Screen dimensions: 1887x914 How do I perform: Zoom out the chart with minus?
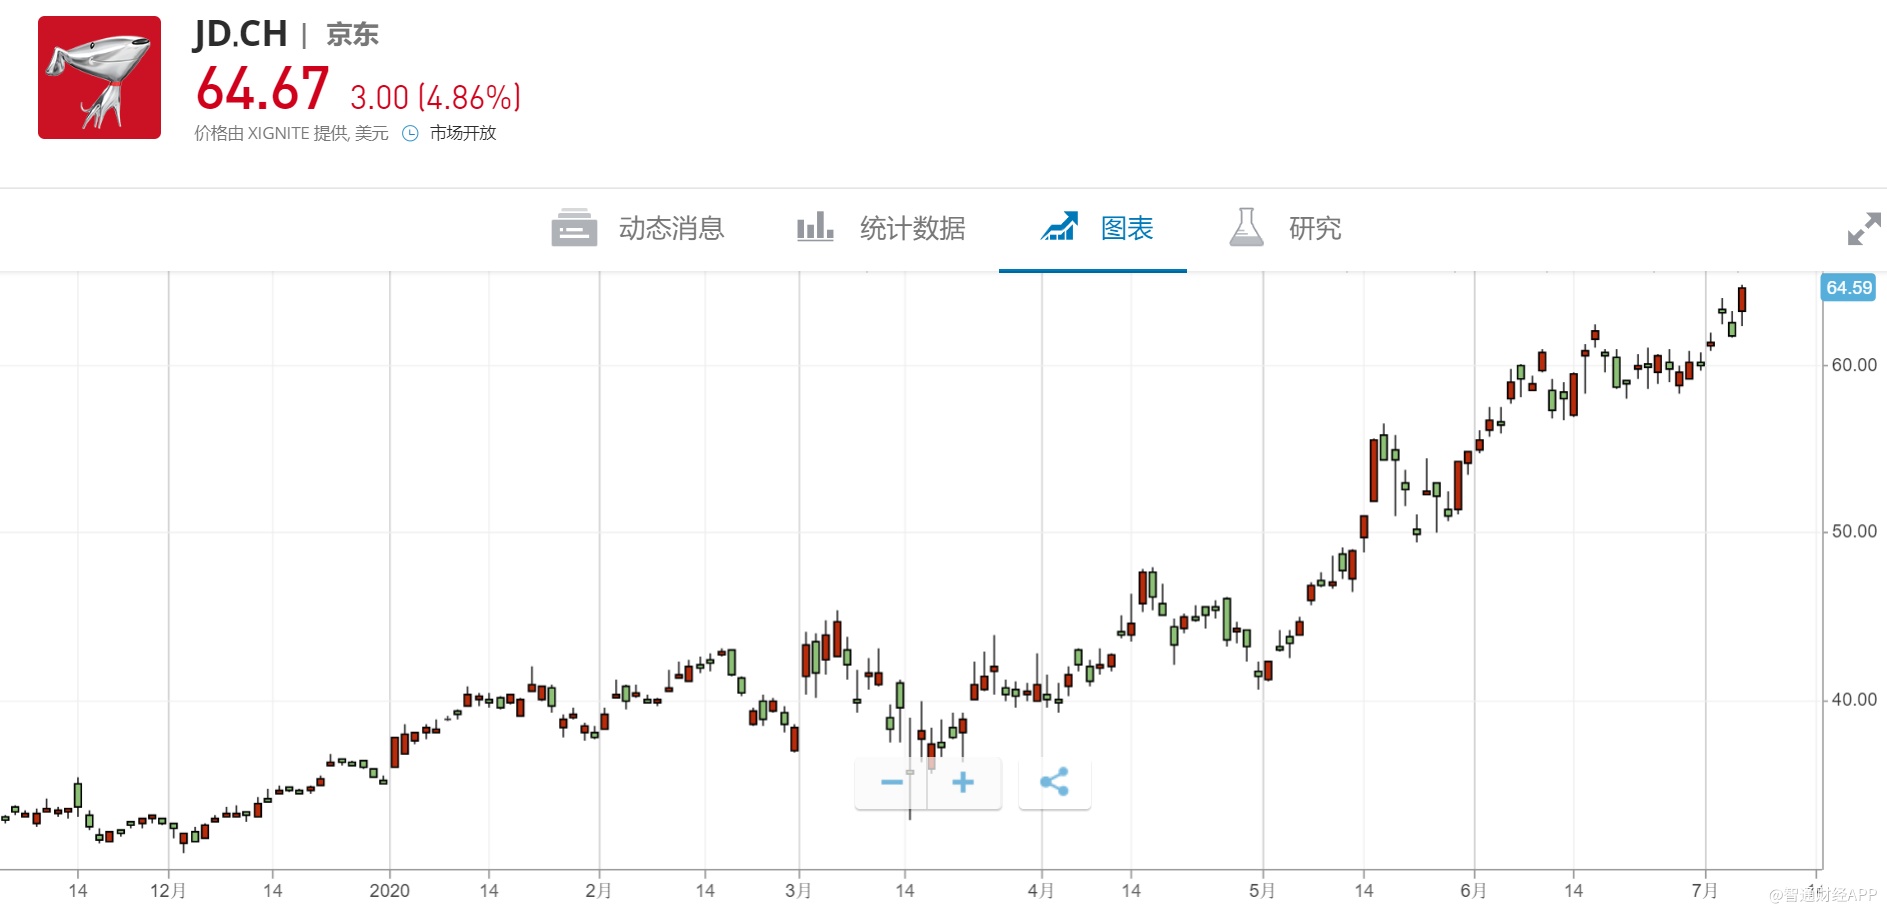click(x=891, y=782)
